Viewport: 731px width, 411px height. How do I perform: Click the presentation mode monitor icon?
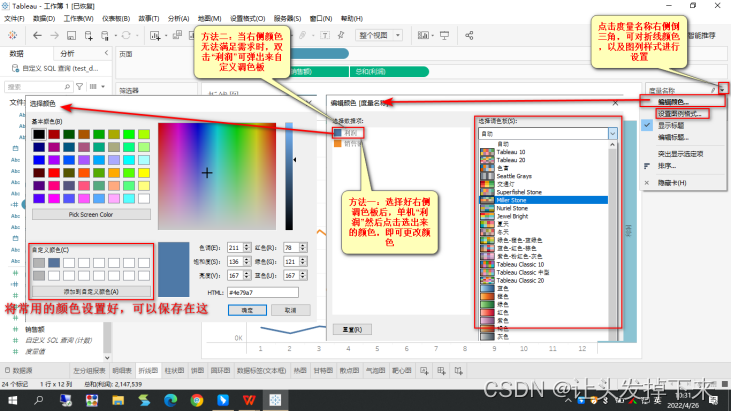coord(445,35)
